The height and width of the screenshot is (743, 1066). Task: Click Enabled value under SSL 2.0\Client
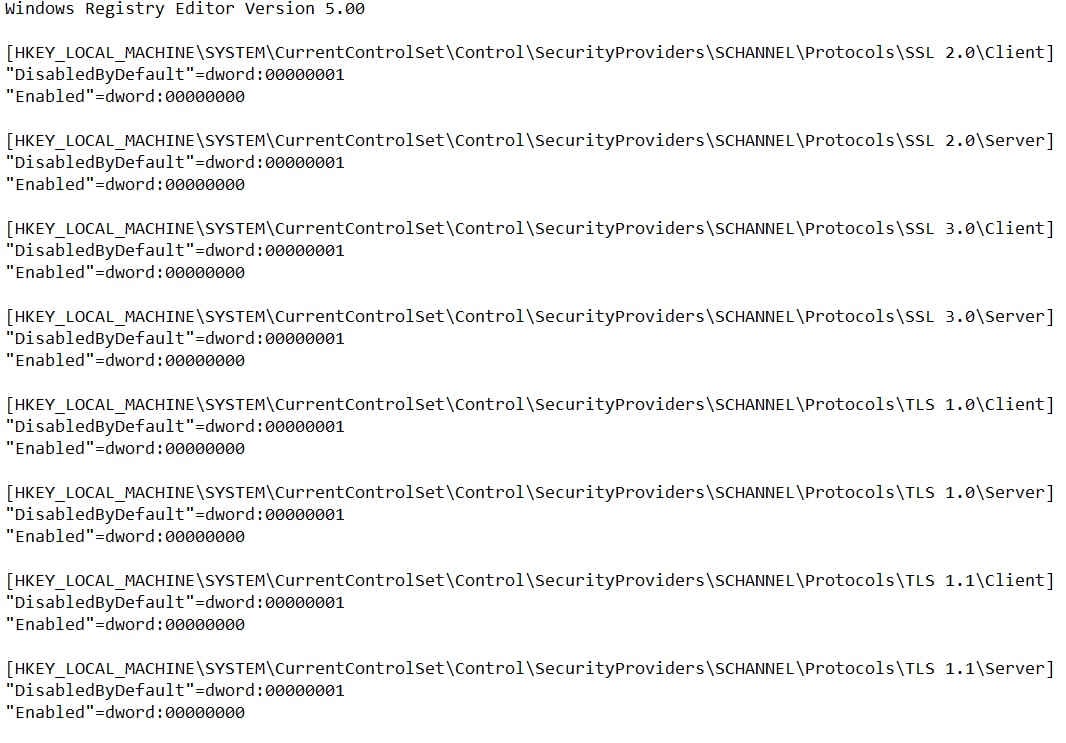point(125,97)
